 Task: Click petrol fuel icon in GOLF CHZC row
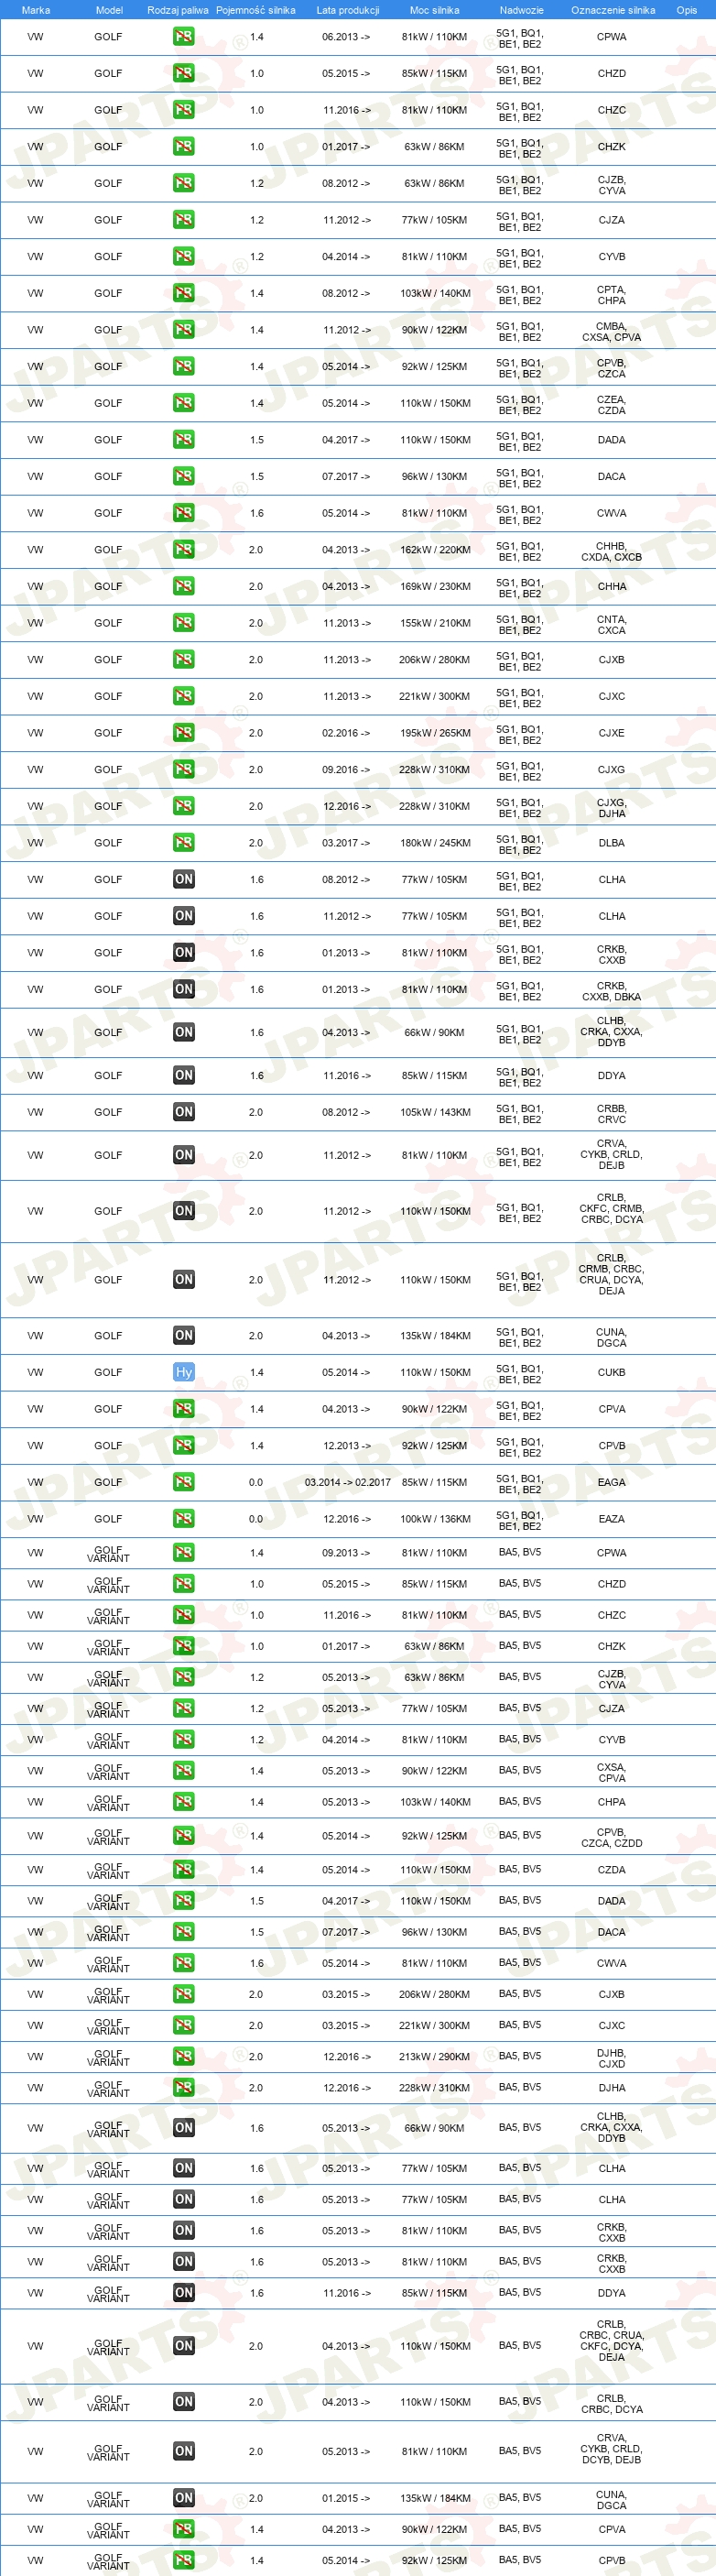pyautogui.click(x=183, y=110)
